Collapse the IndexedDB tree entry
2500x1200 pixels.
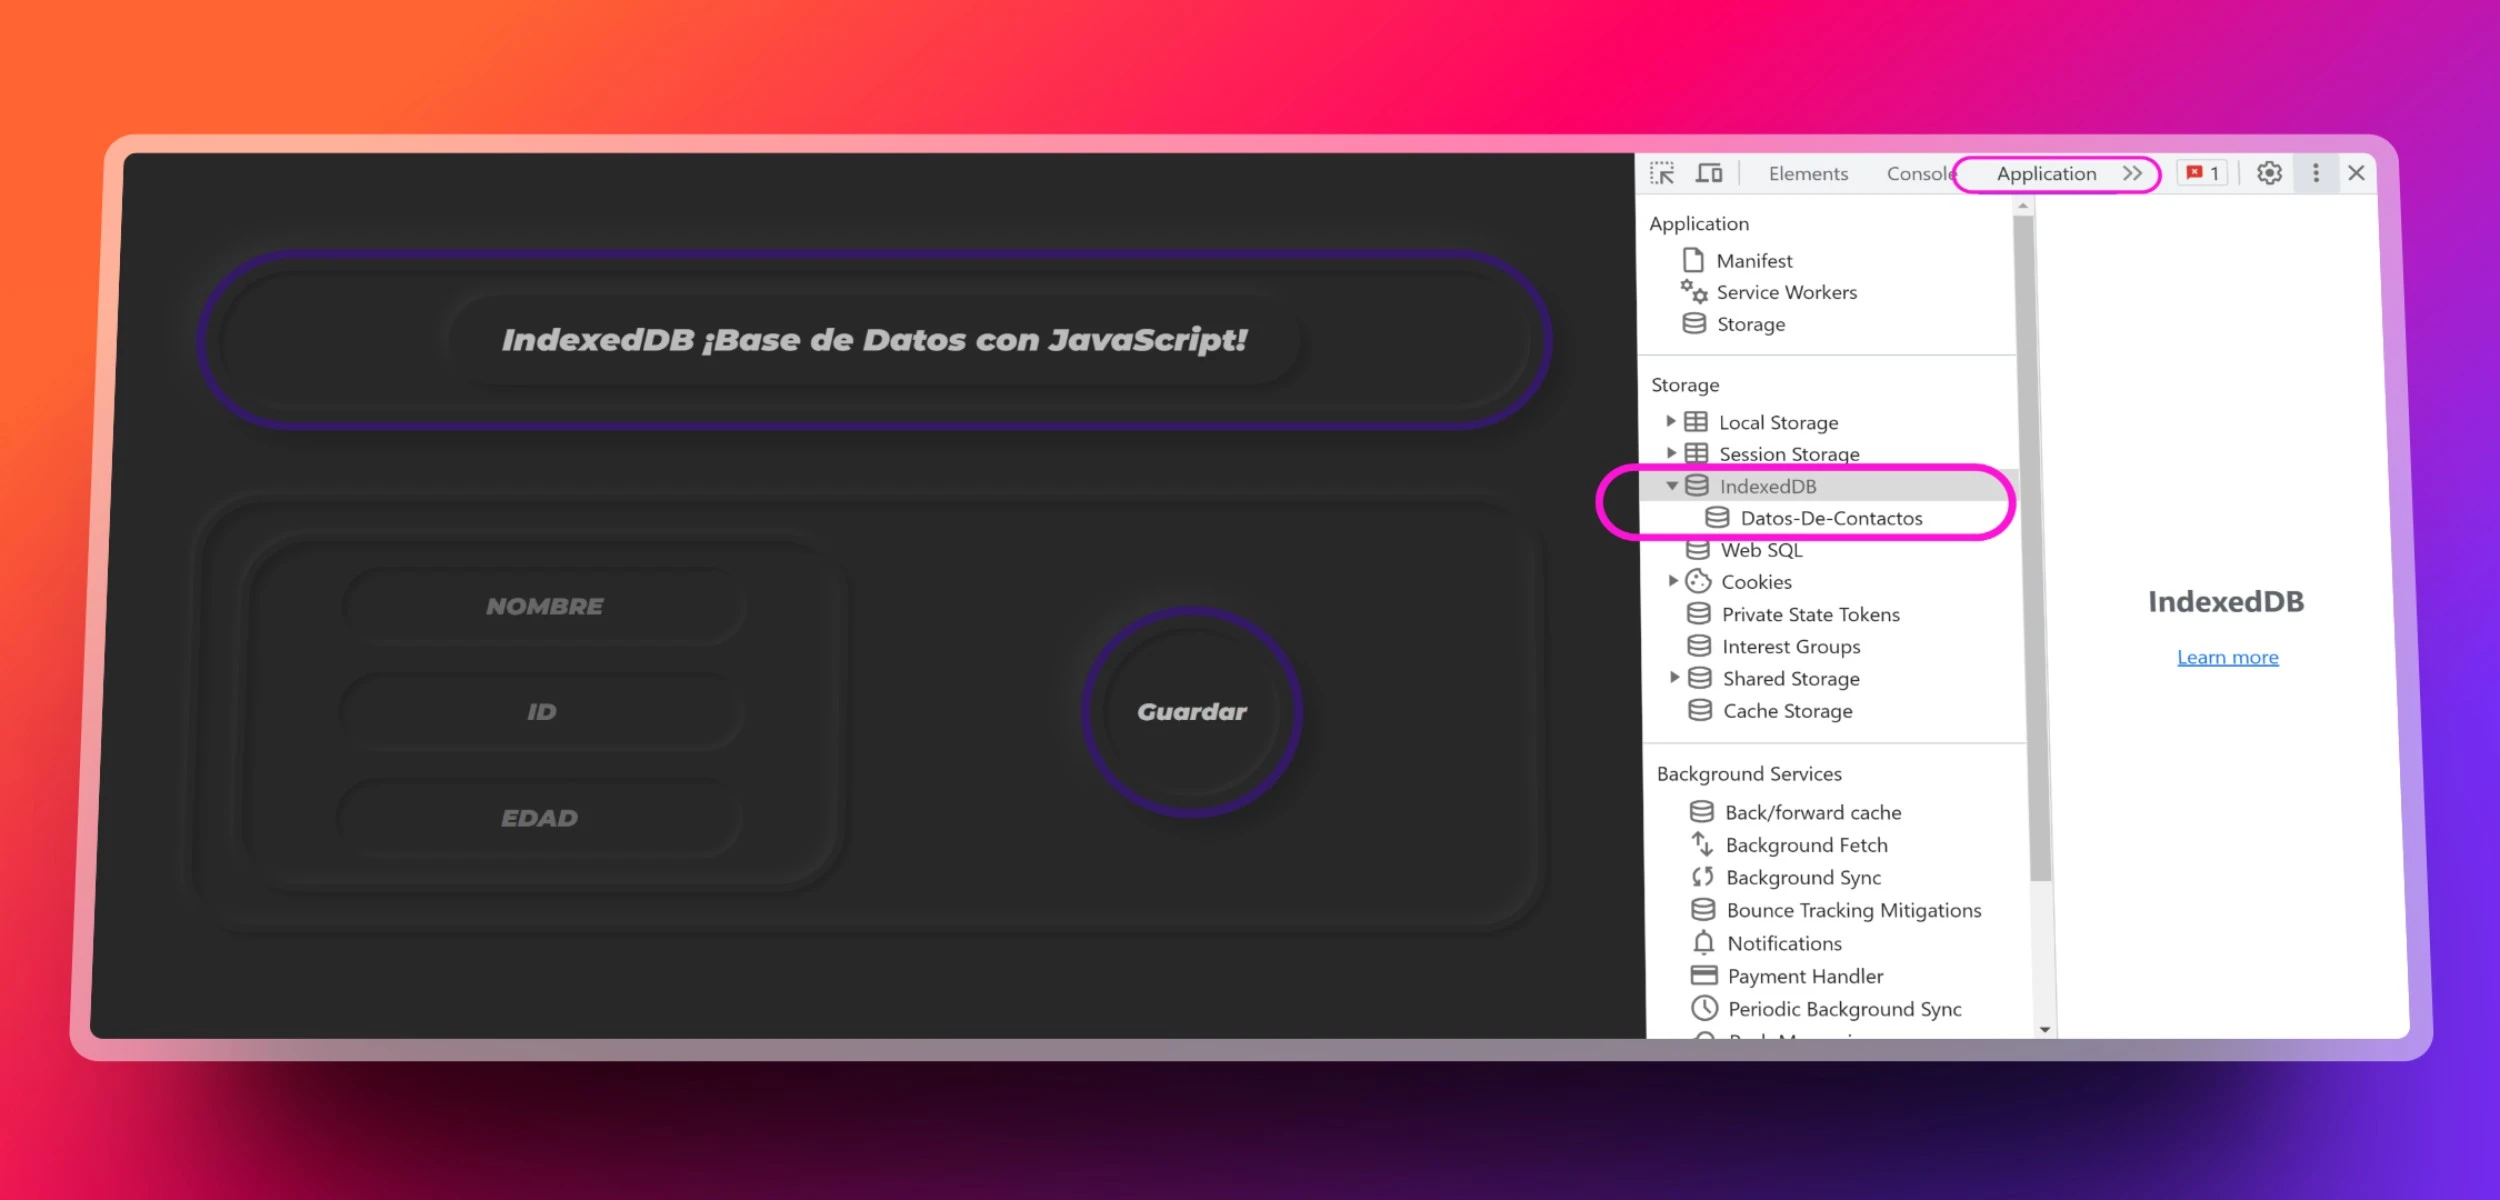tap(1673, 485)
